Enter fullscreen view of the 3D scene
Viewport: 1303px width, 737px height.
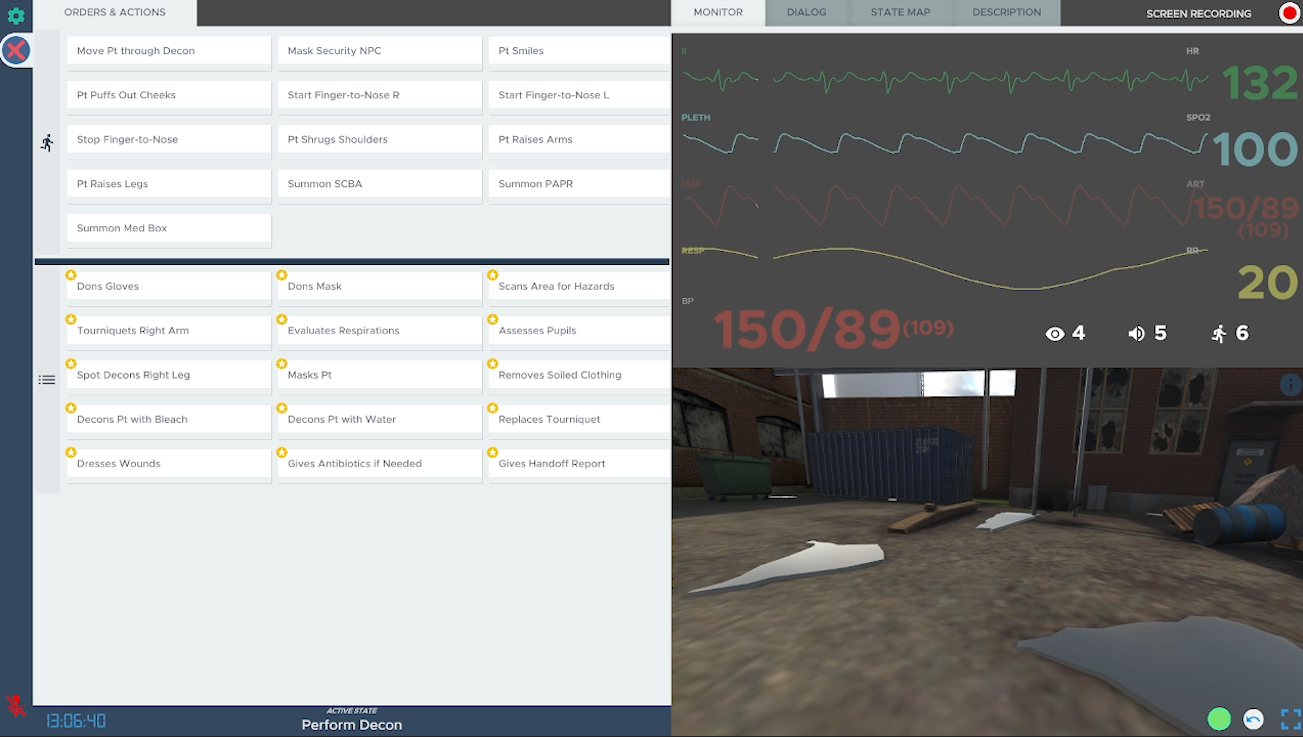pyautogui.click(x=1289, y=719)
